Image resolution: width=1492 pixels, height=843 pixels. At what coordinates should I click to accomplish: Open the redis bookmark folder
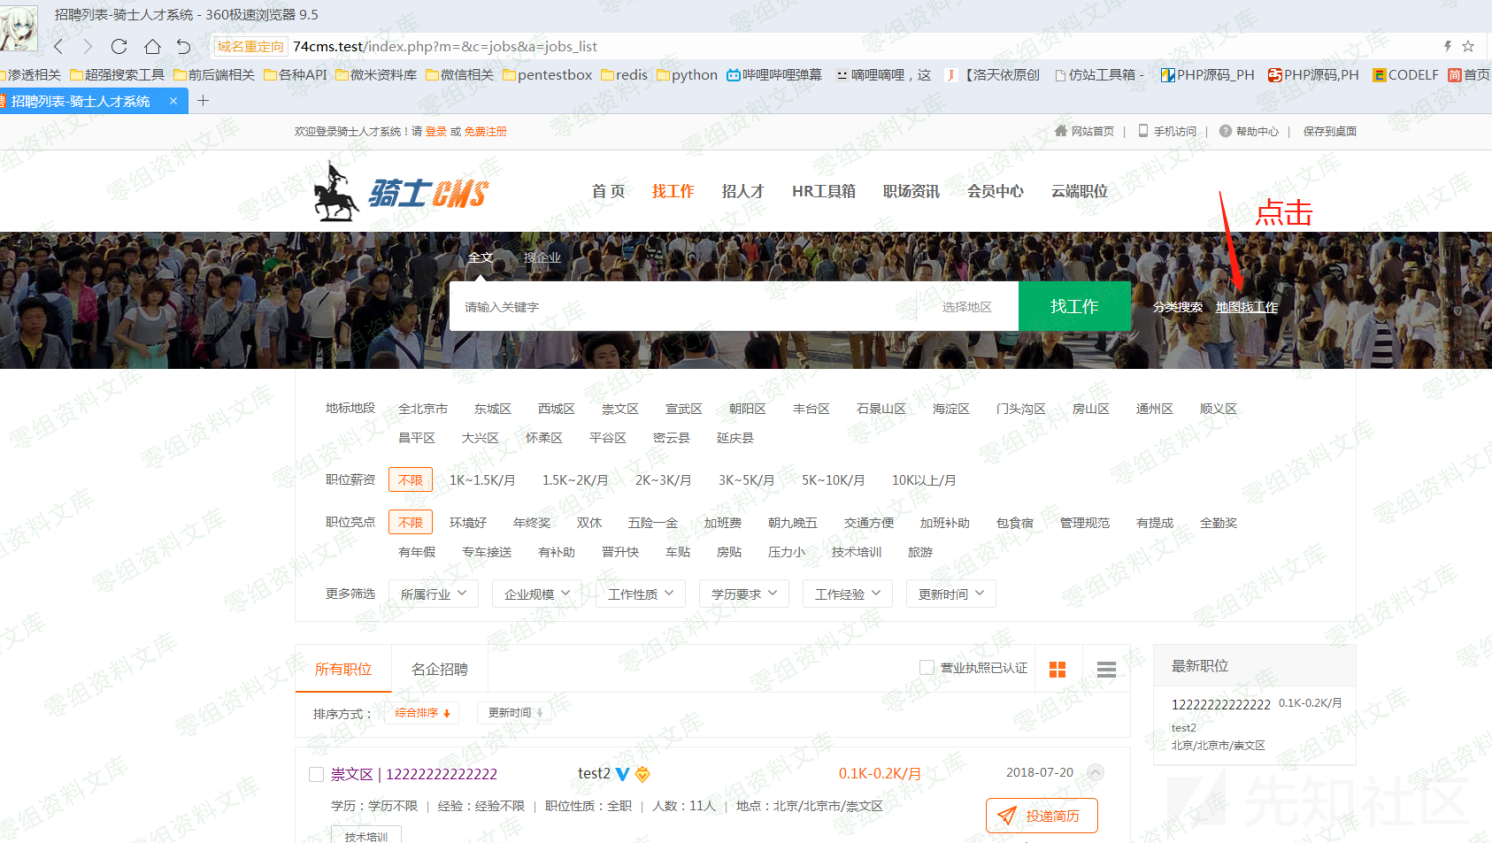(625, 75)
